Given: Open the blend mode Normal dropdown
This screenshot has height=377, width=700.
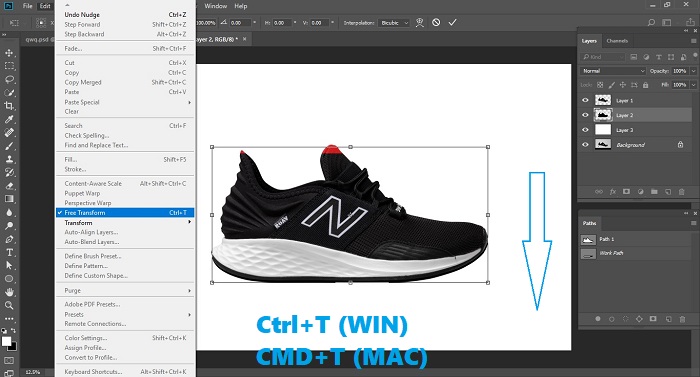Looking at the screenshot, I should [613, 71].
